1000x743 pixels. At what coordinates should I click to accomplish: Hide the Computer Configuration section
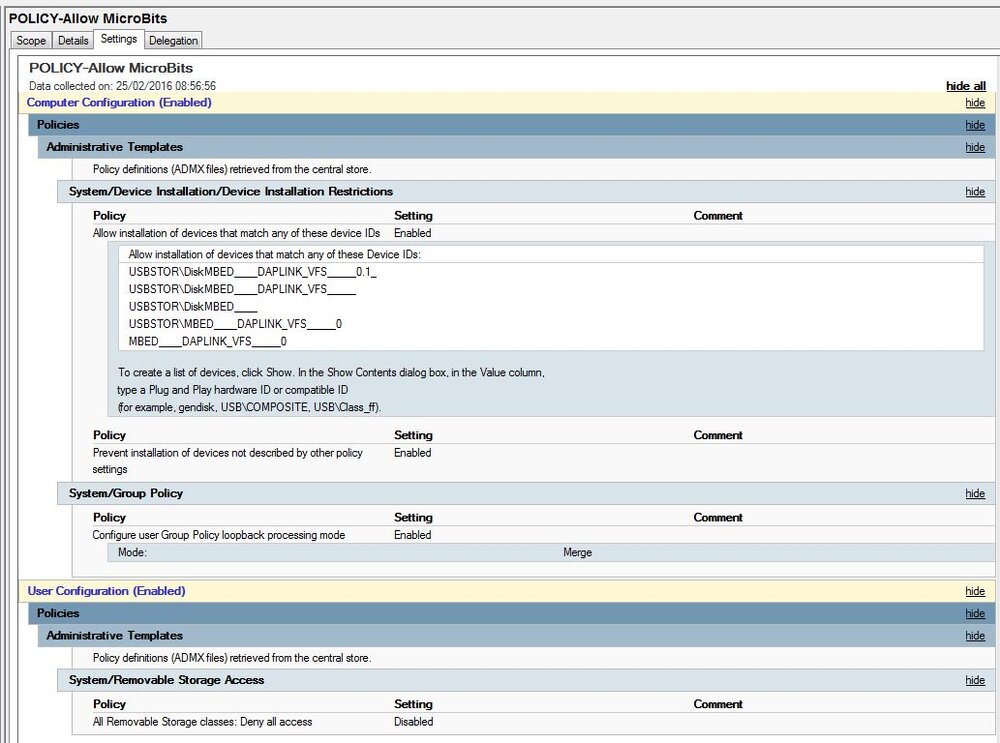tap(974, 103)
